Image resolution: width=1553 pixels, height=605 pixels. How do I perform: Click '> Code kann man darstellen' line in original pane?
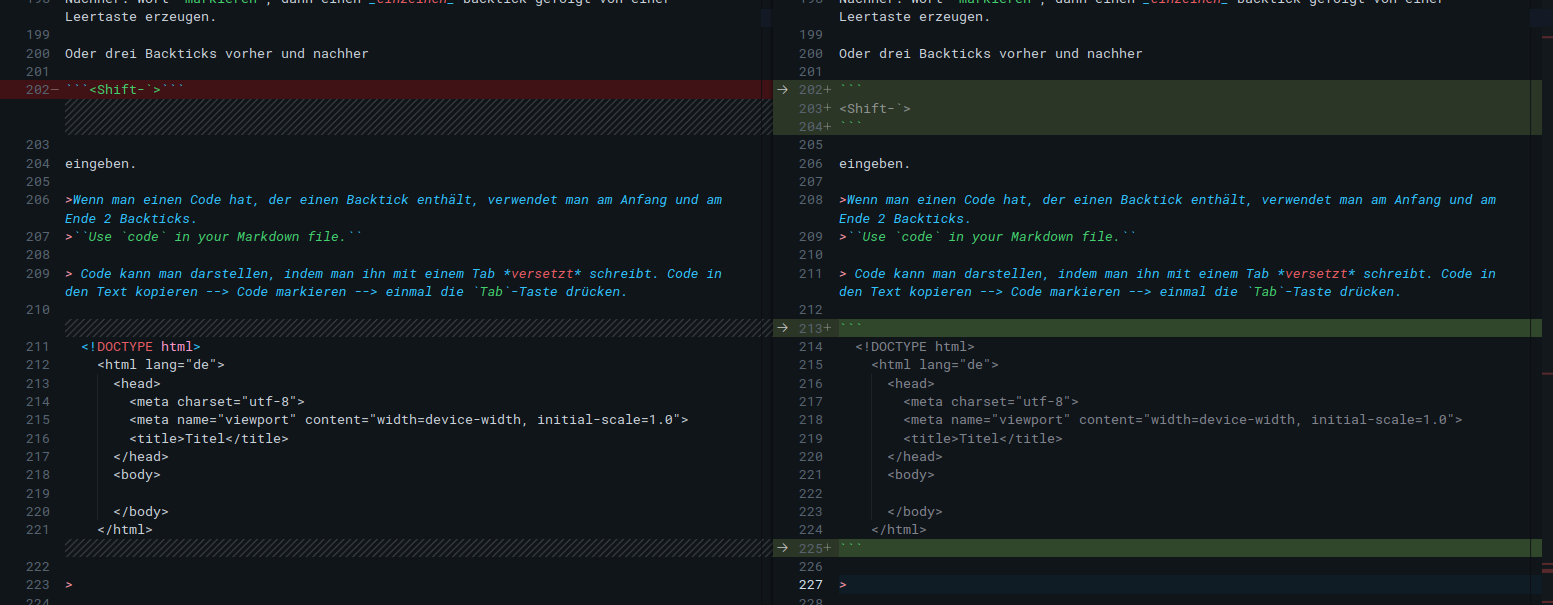click(393, 282)
